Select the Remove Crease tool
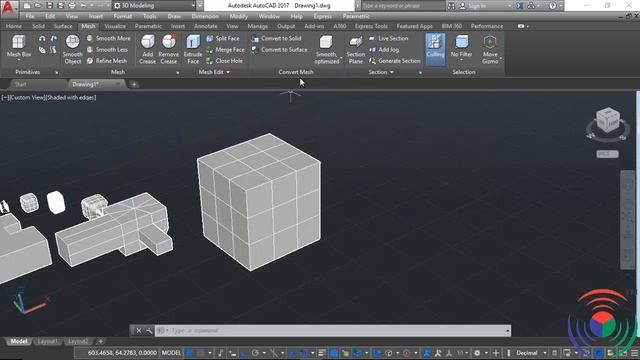This screenshot has width=640, height=360. point(169,49)
